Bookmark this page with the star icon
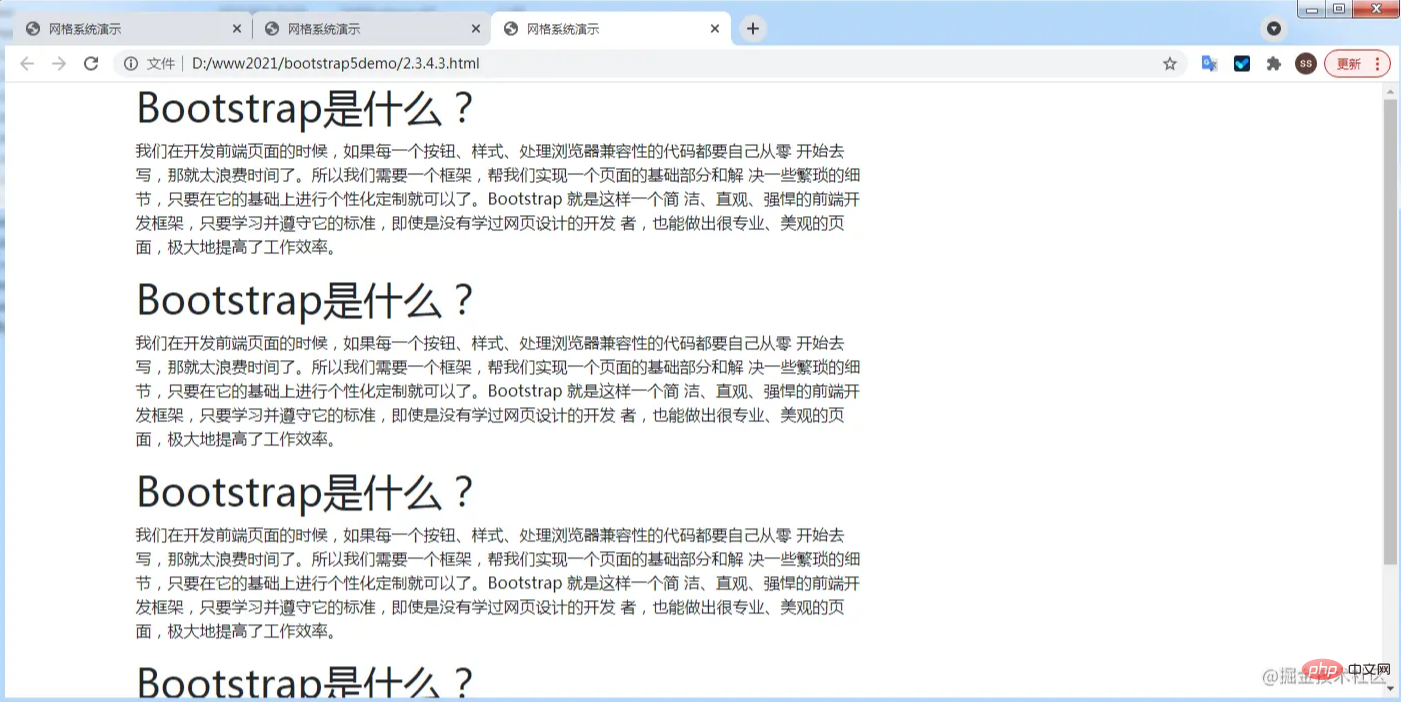Viewport: 1401px width, 702px height. [x=1170, y=64]
